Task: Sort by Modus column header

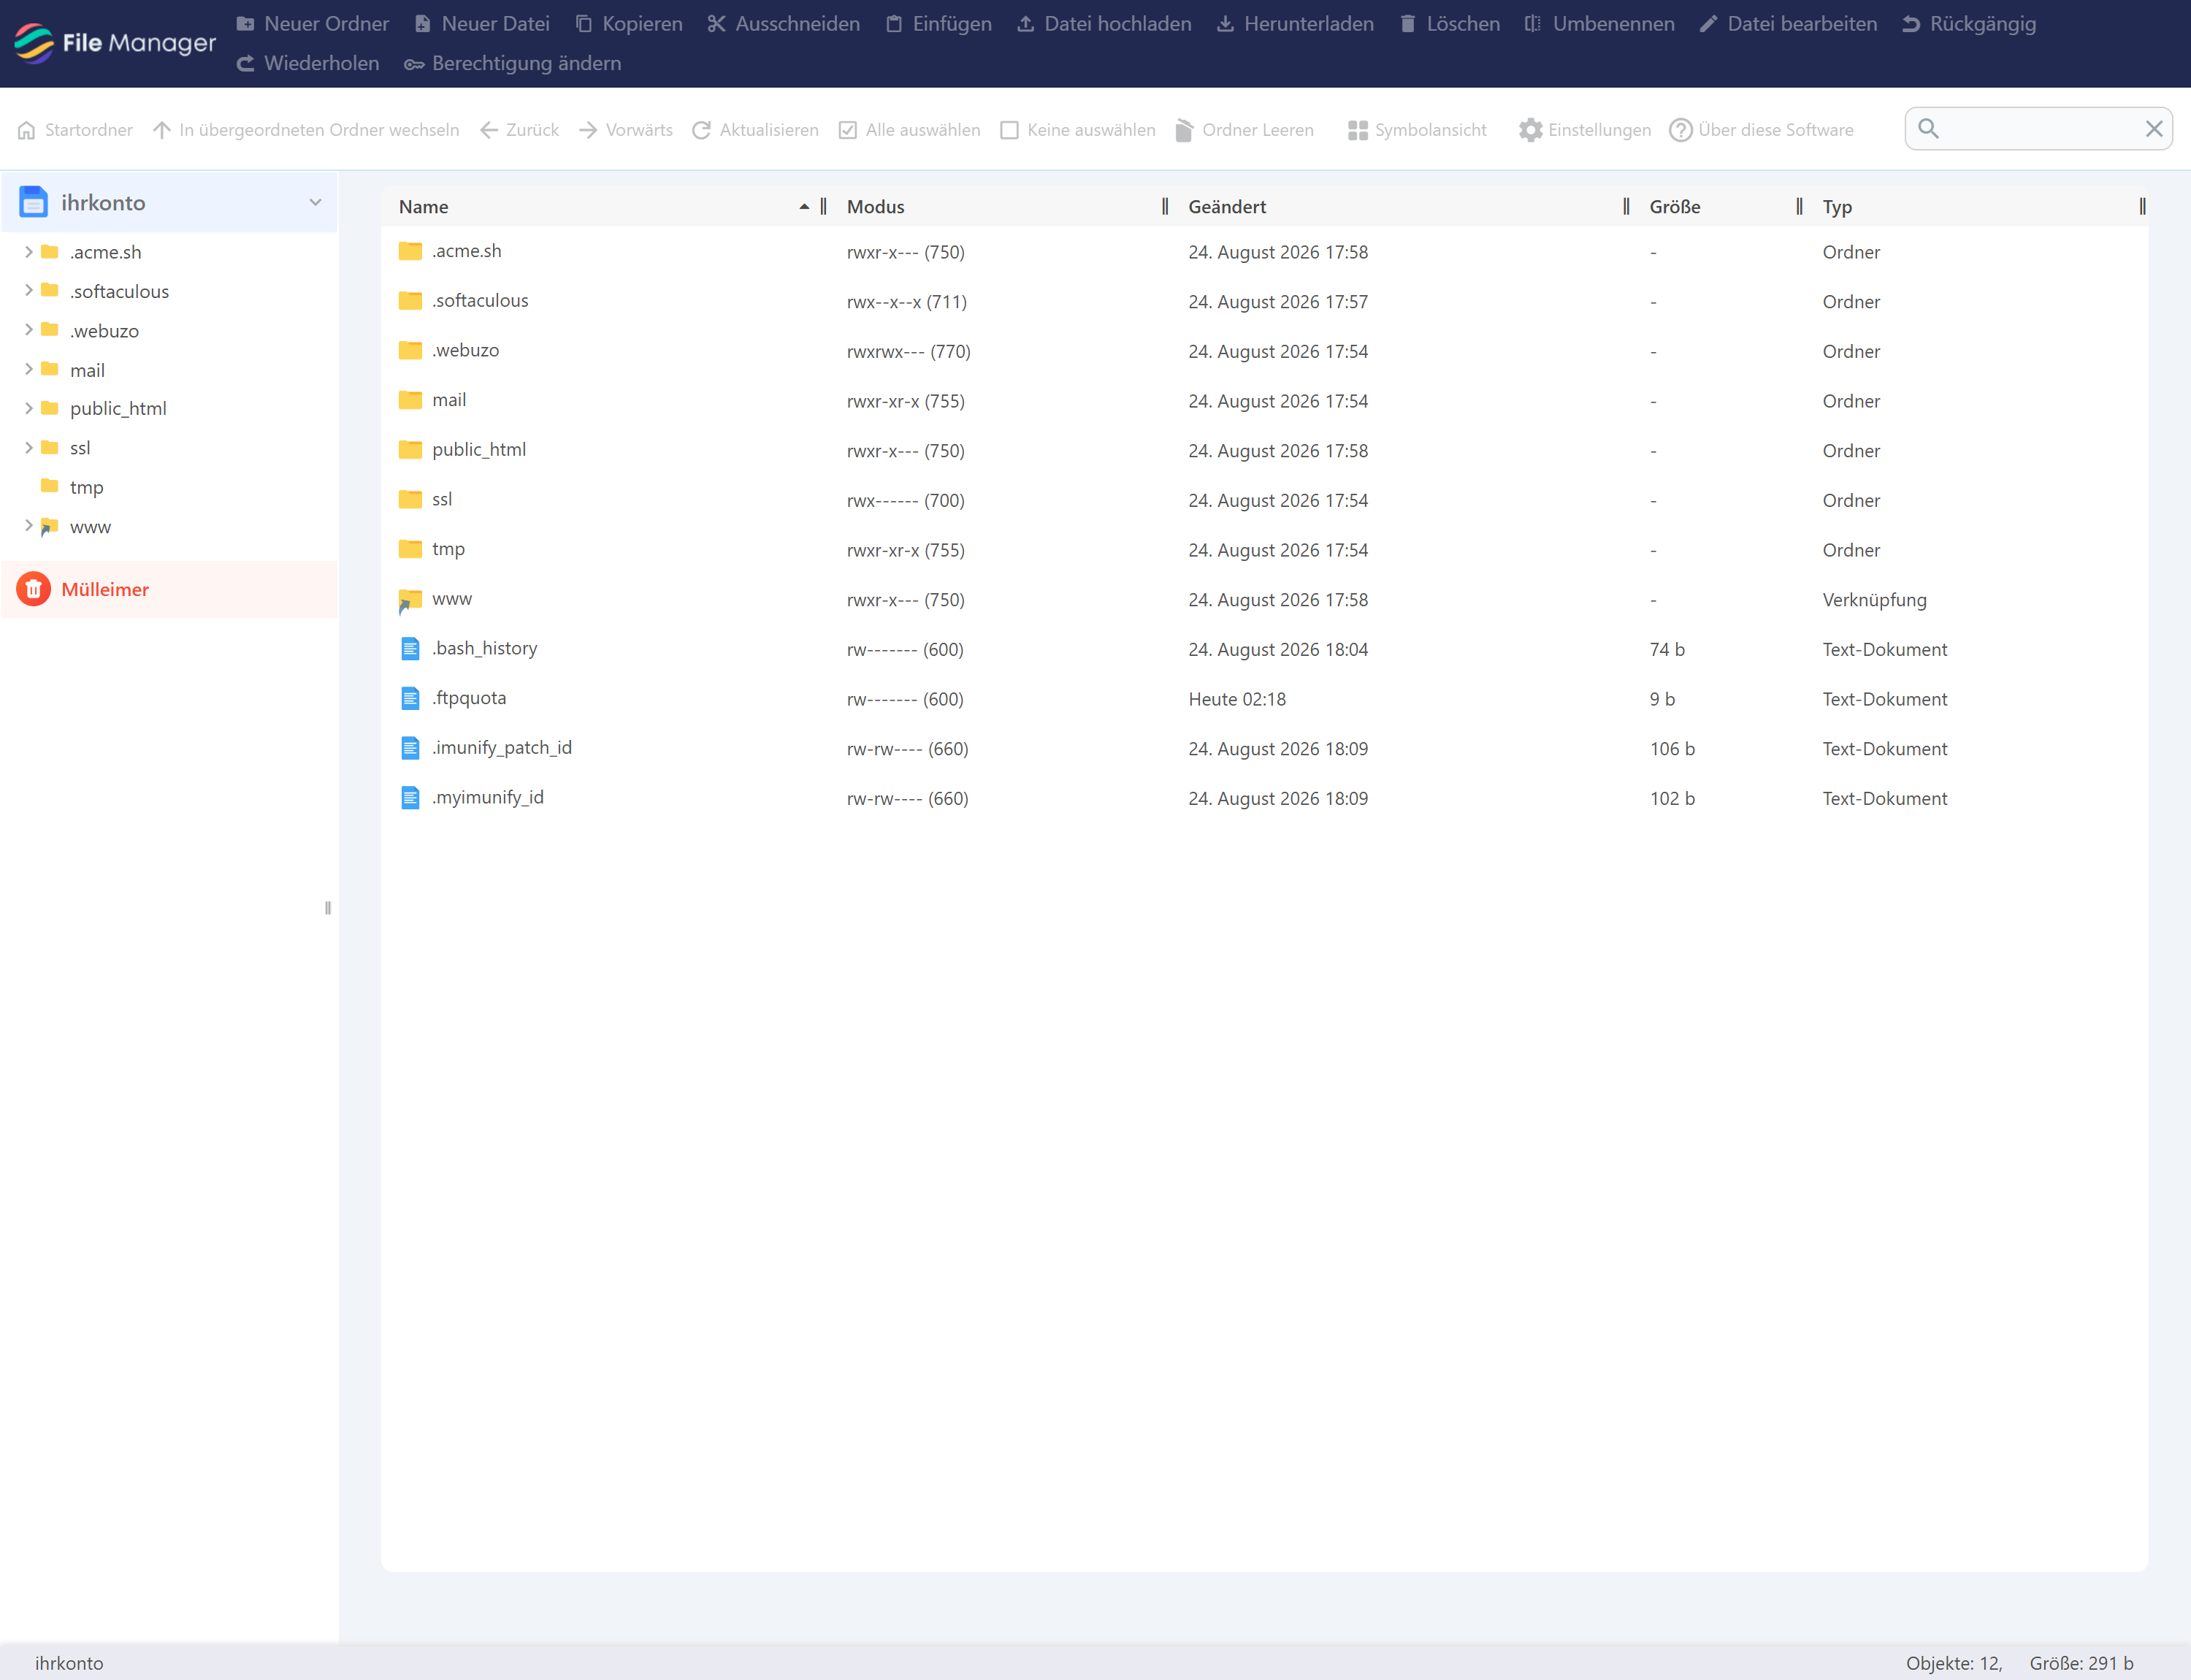Action: [875, 207]
